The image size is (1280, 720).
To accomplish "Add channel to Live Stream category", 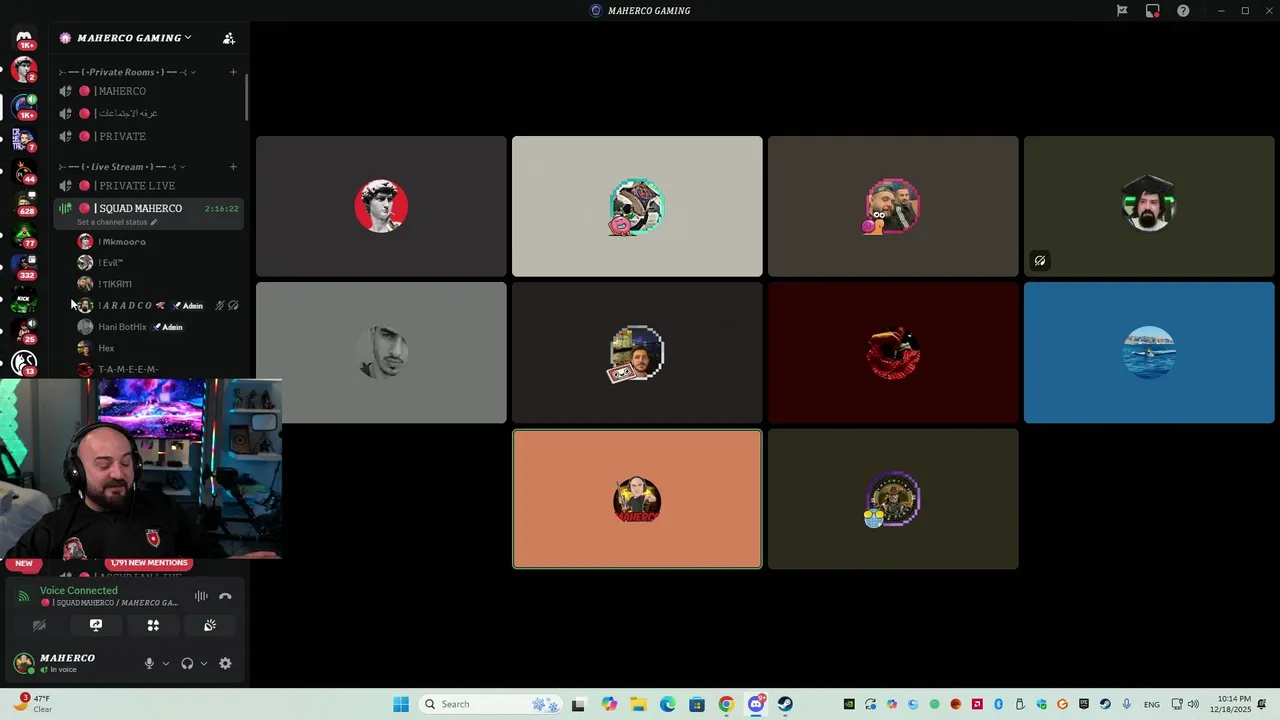I will (233, 167).
